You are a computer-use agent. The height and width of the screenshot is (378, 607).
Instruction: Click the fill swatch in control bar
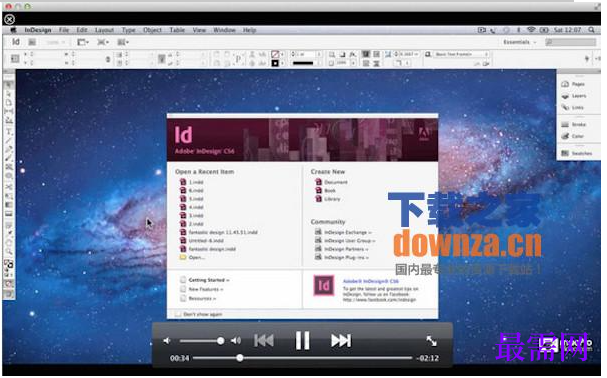coord(275,54)
